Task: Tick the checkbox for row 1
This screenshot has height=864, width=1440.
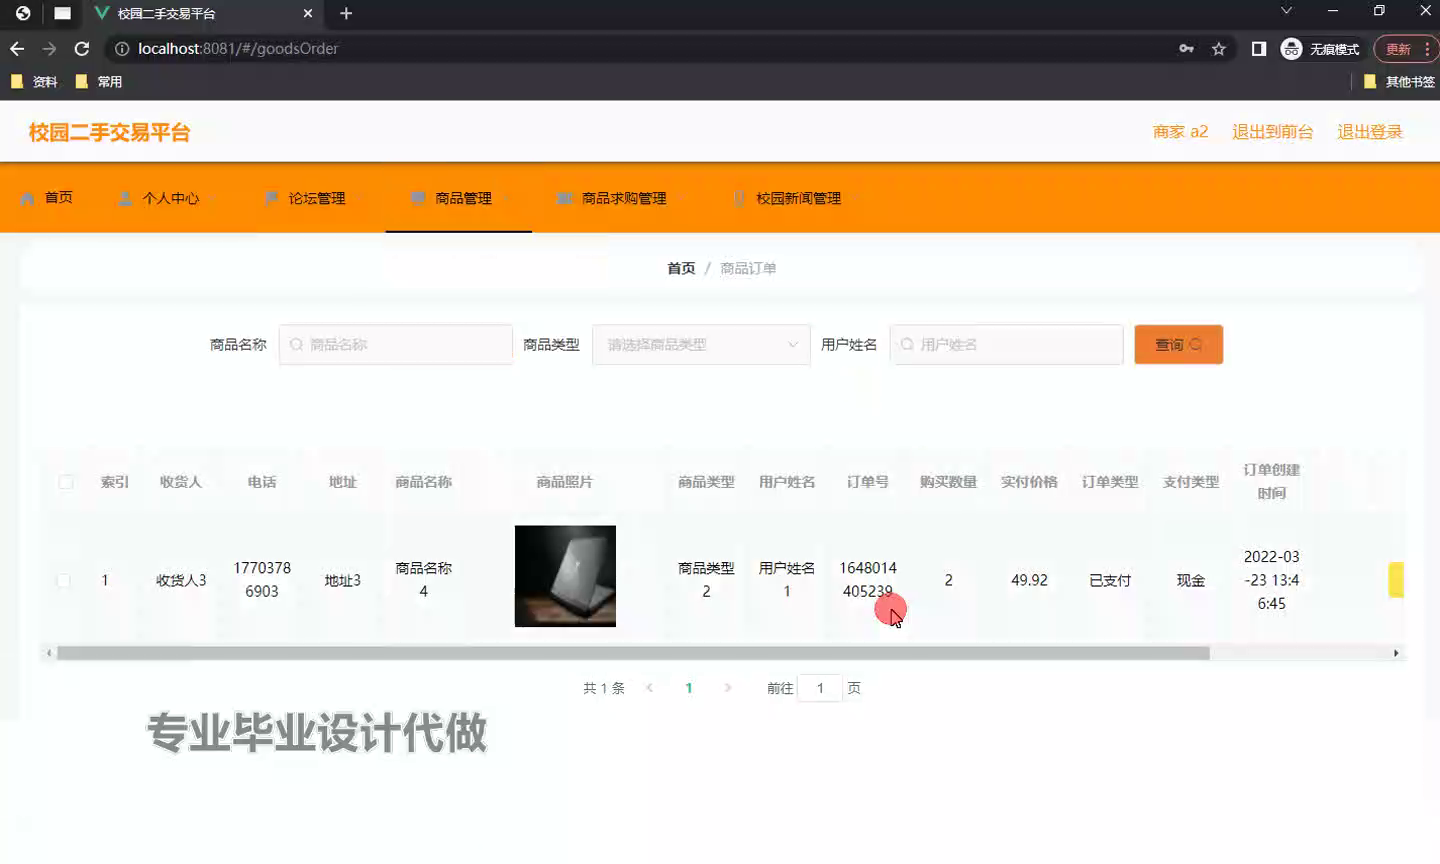Action: pyautogui.click(x=64, y=580)
